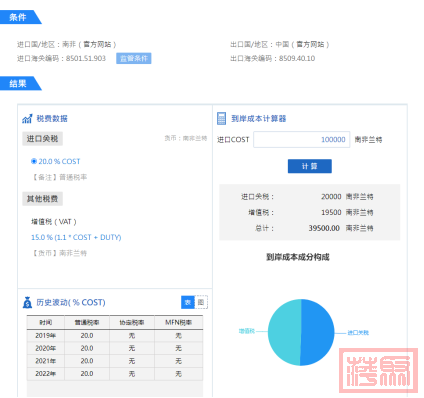This screenshot has height=398, width=424.
Task: Click the 总计 value 39500.00
Action: coord(324,228)
